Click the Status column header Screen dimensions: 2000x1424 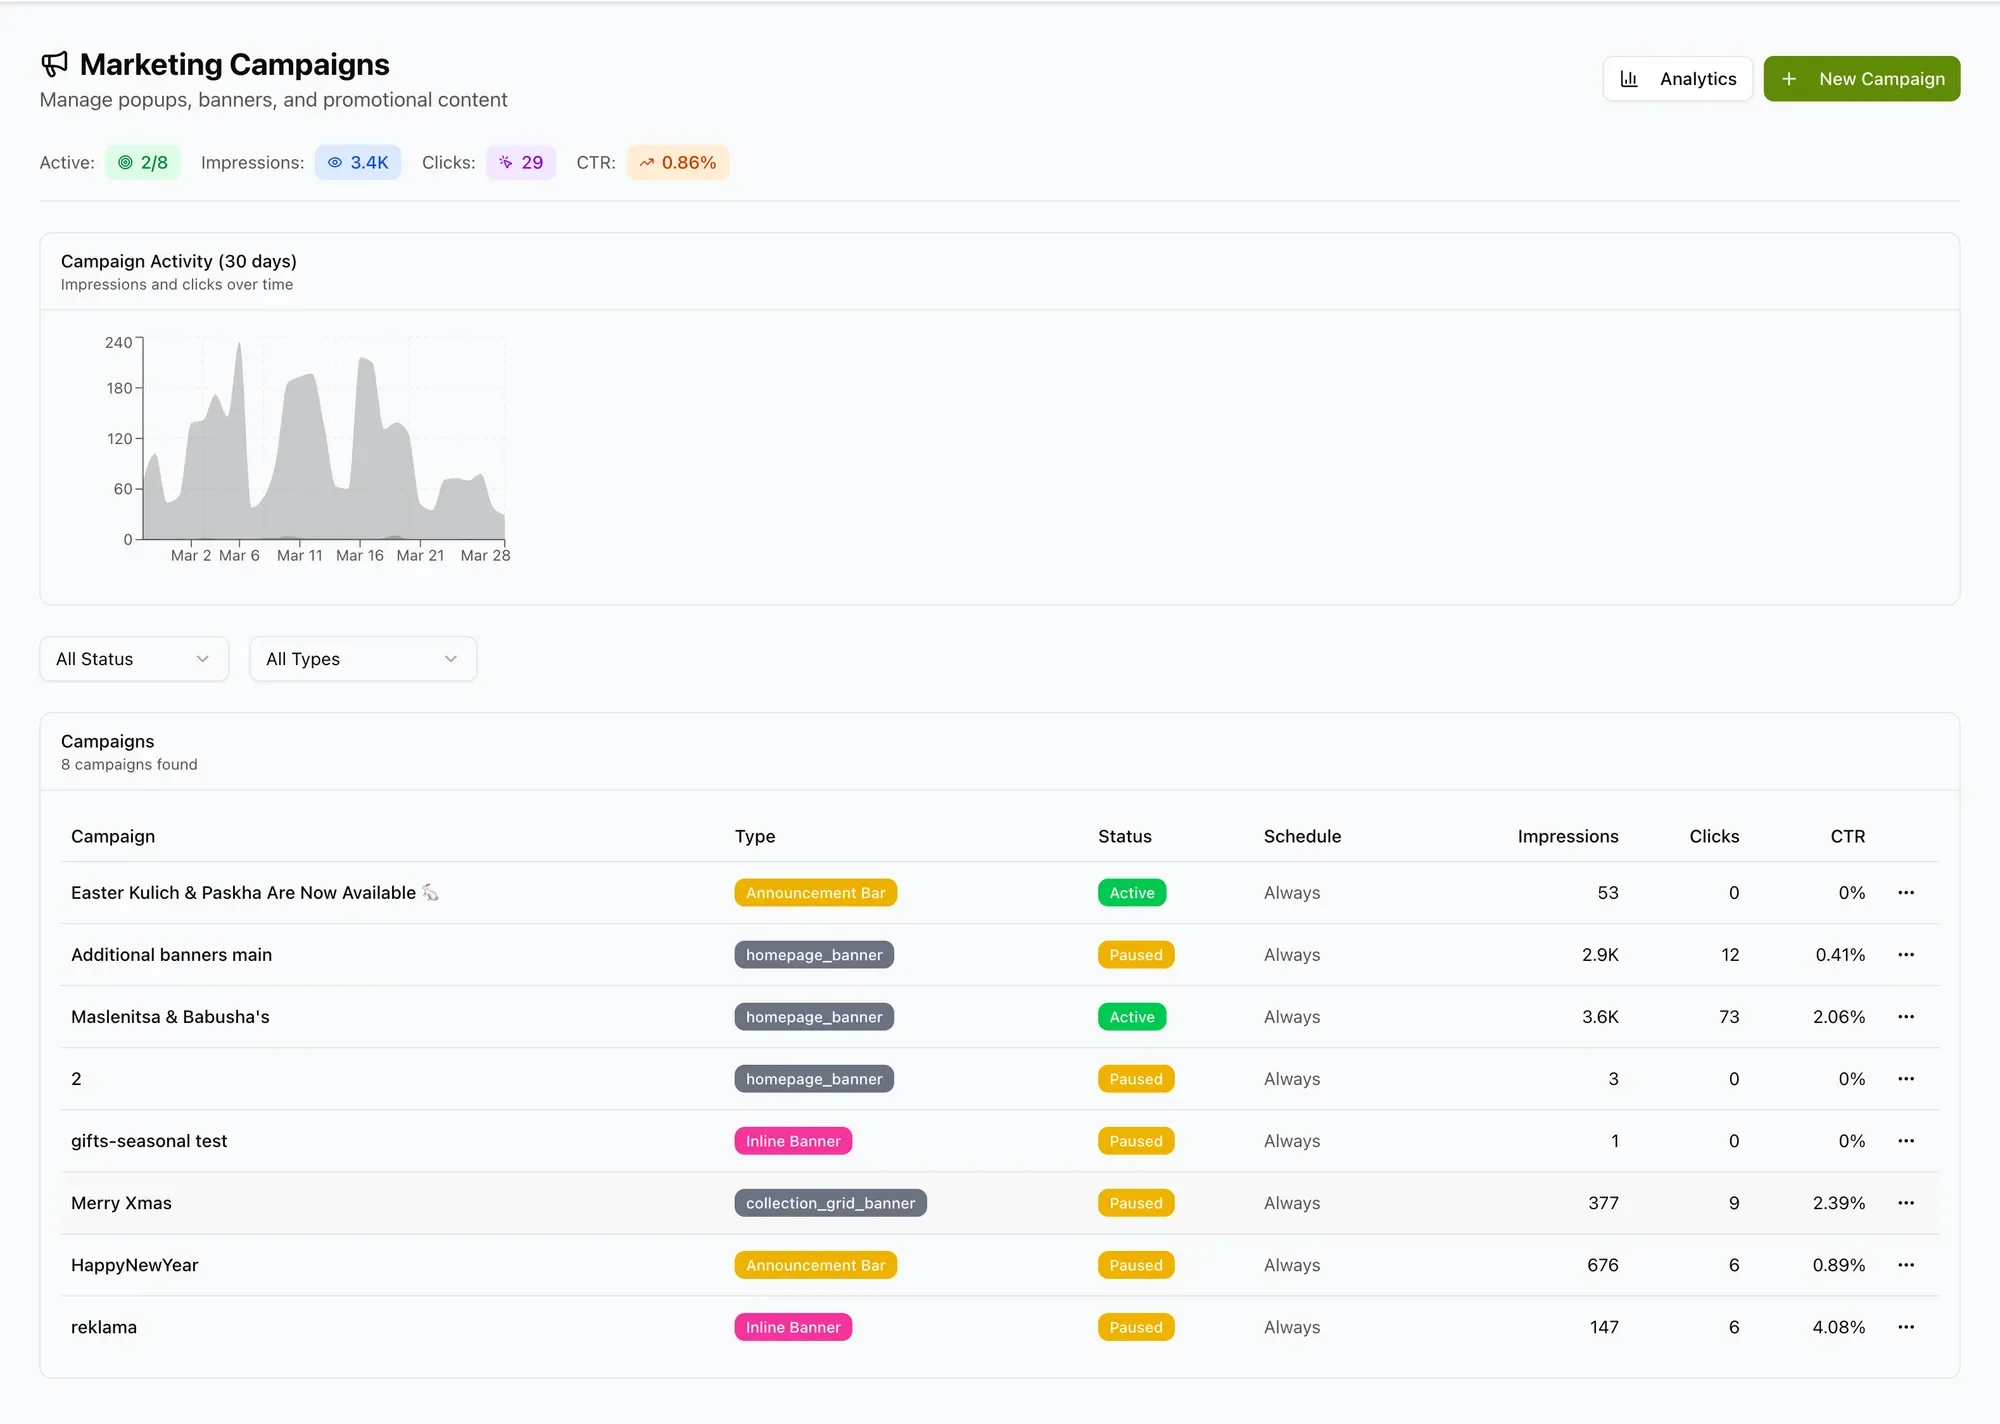click(x=1125, y=836)
